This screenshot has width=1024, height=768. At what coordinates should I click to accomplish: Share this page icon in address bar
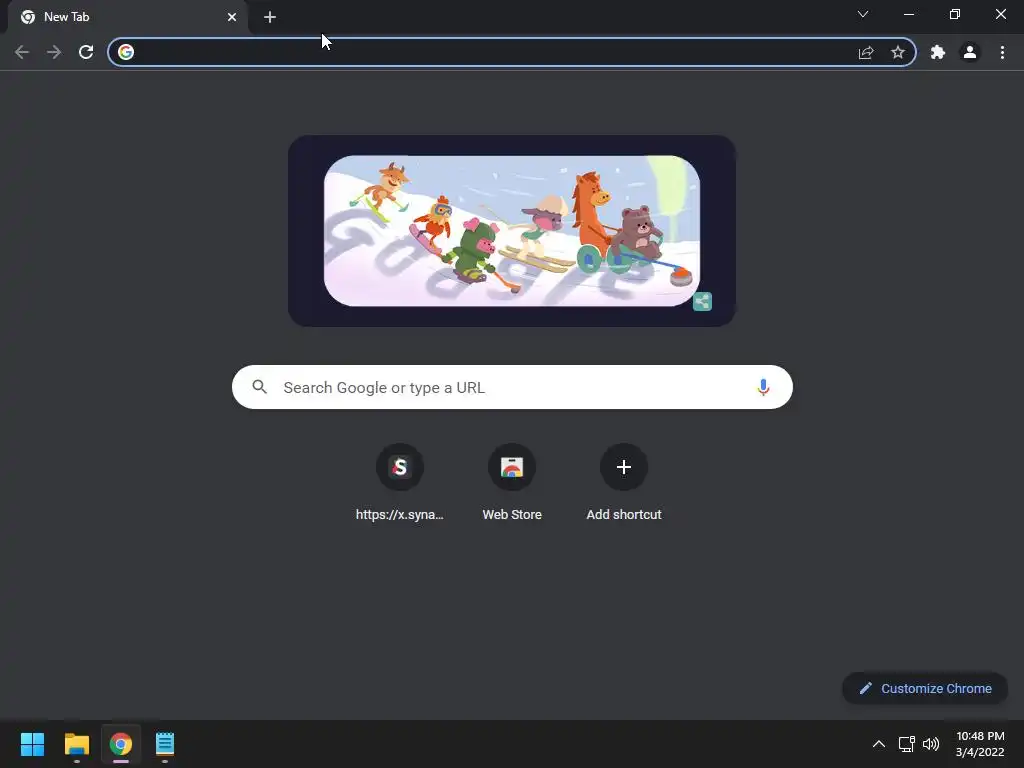(x=866, y=52)
